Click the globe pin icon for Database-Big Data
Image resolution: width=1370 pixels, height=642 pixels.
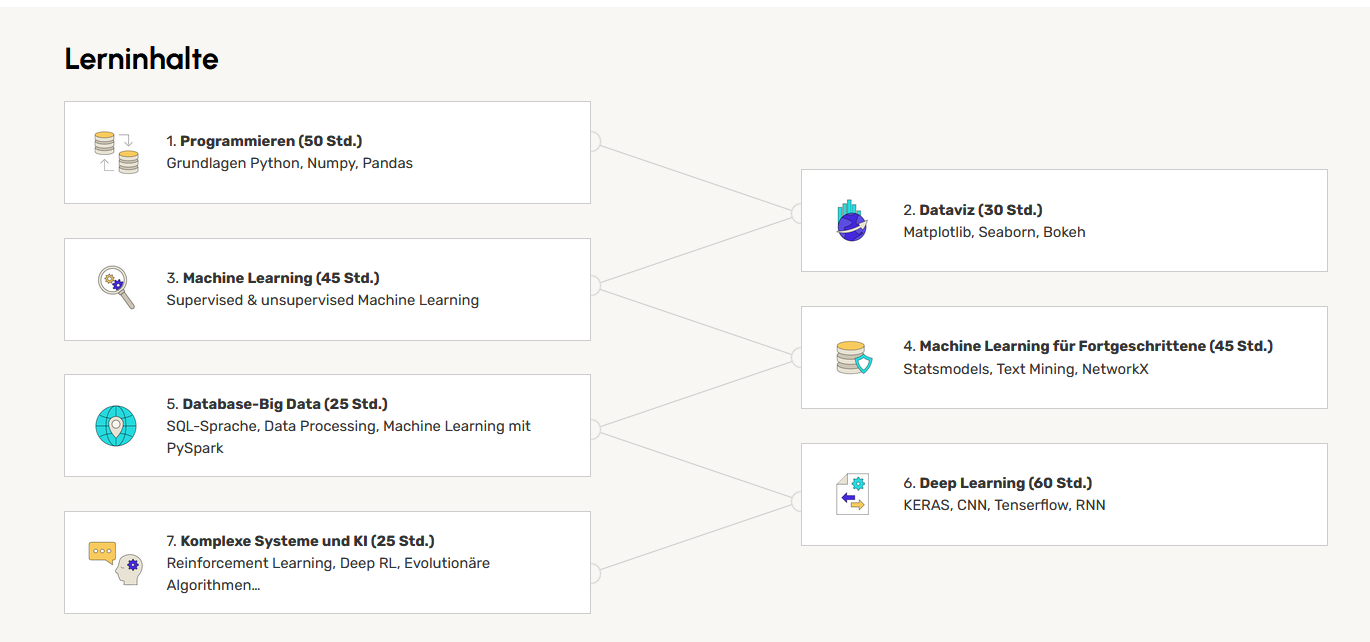(116, 425)
